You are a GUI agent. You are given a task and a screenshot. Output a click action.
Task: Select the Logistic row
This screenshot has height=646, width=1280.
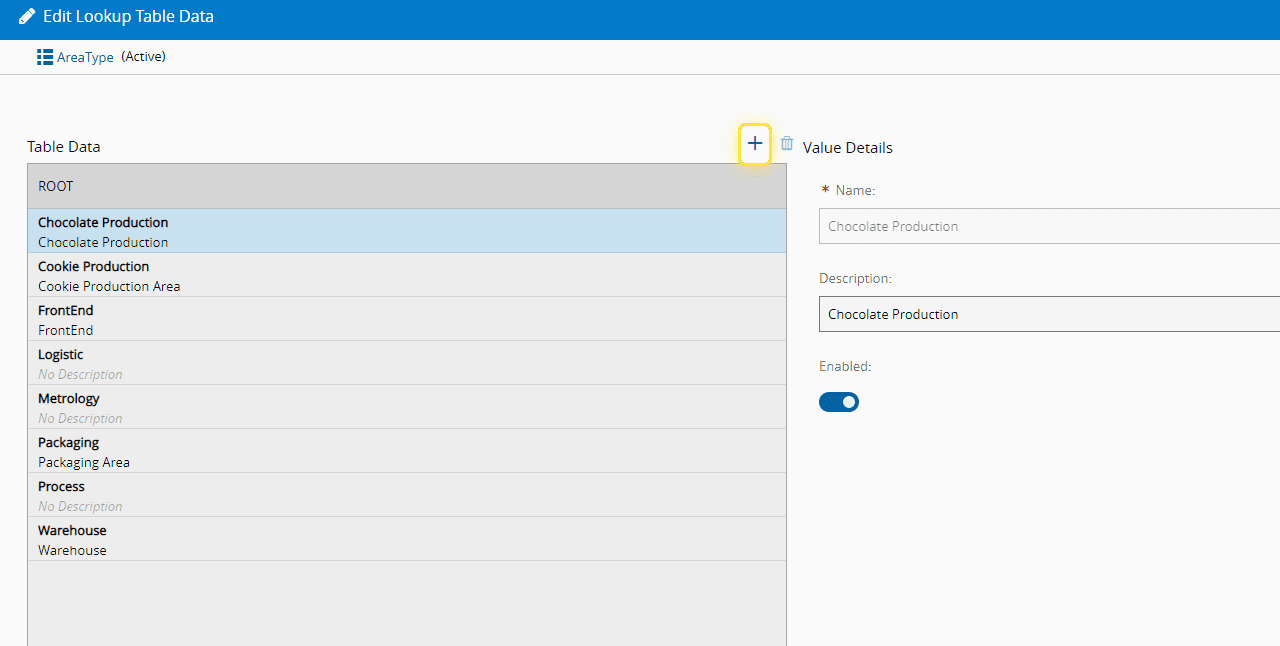click(61, 363)
